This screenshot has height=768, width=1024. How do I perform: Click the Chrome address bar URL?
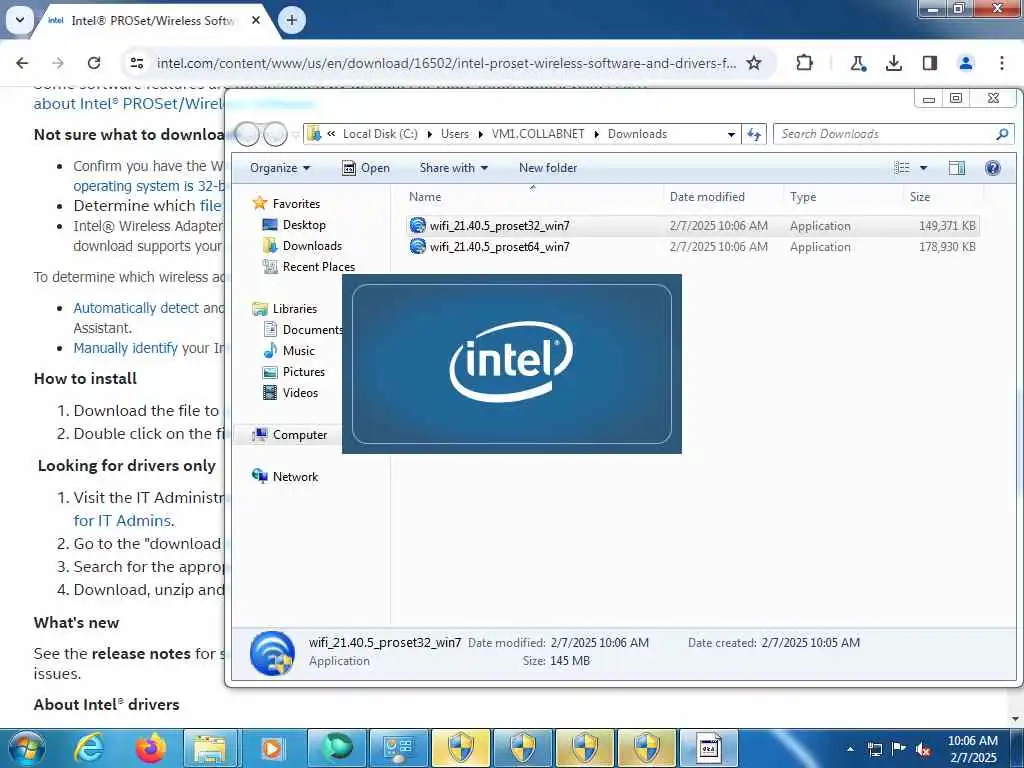[446, 63]
